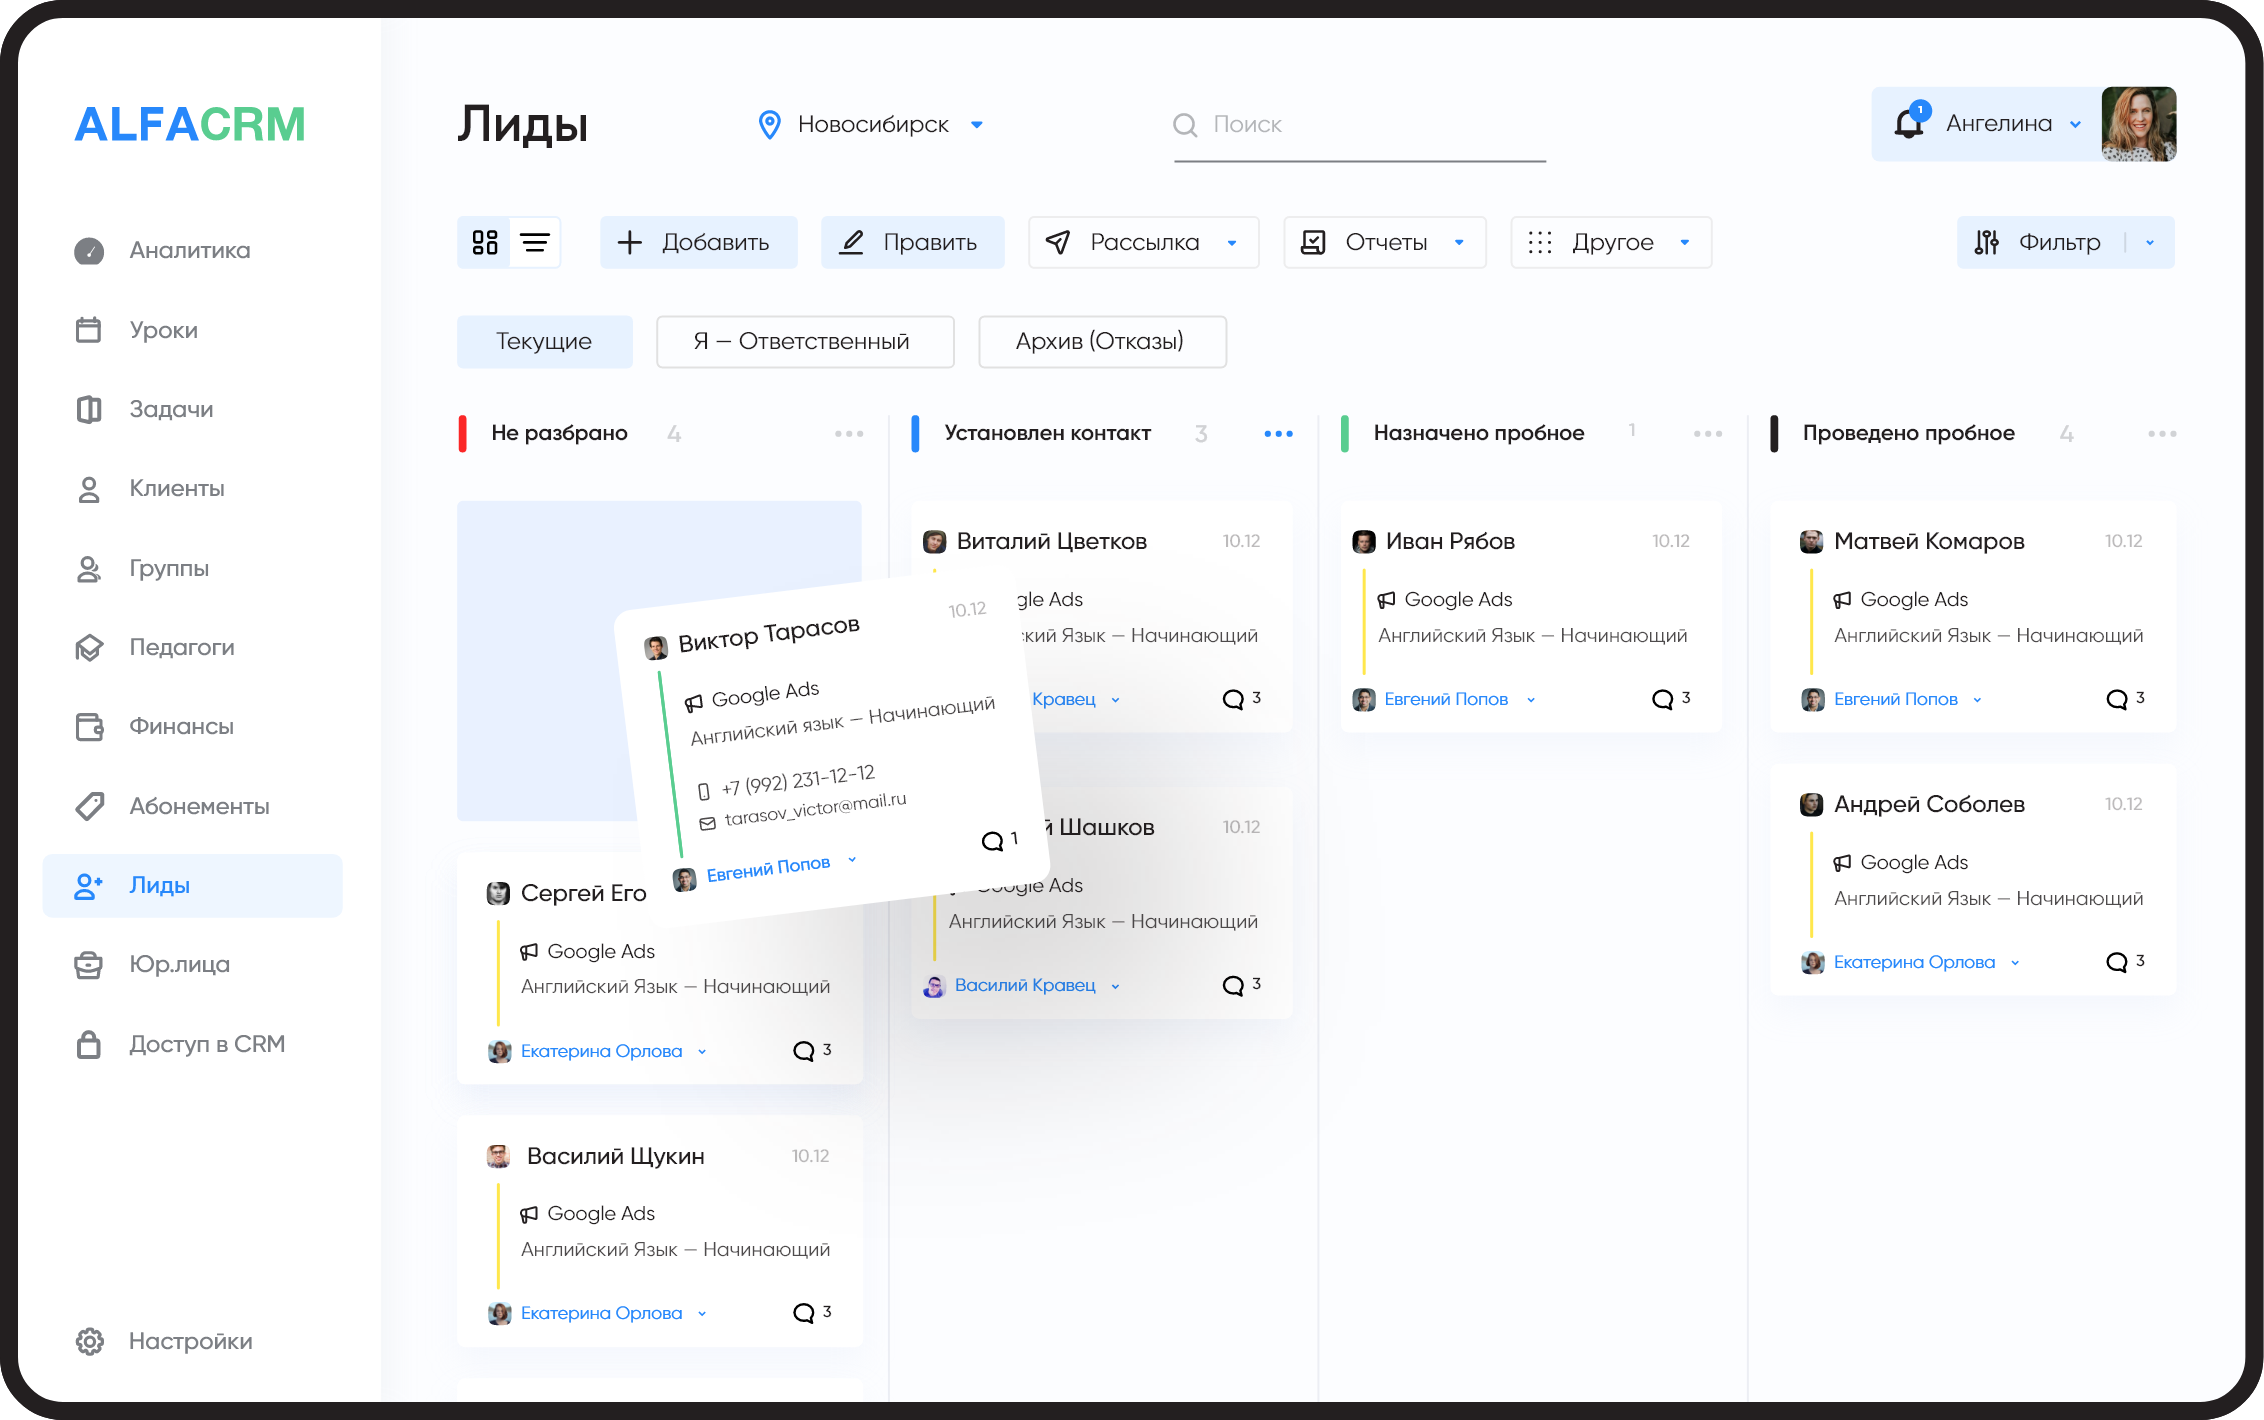Open the Установлен контакт column menu

[1277, 433]
